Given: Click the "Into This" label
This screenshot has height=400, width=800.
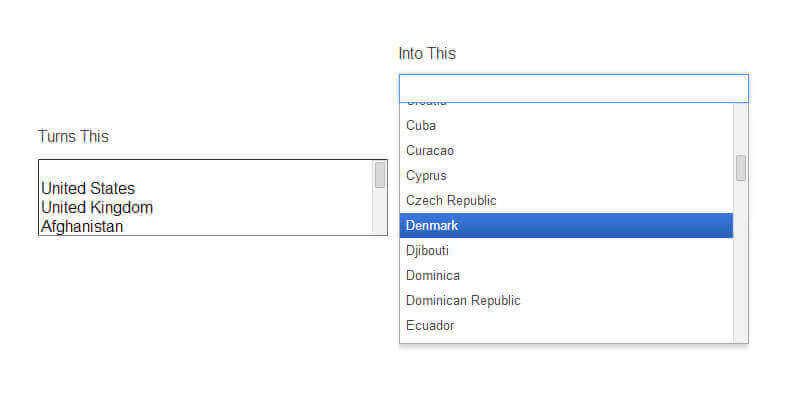Looking at the screenshot, I should pos(427,53).
